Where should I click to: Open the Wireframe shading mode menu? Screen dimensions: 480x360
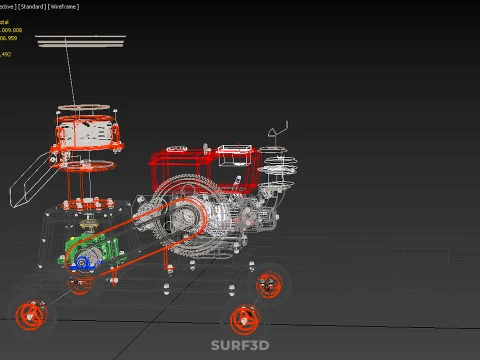click(x=63, y=7)
